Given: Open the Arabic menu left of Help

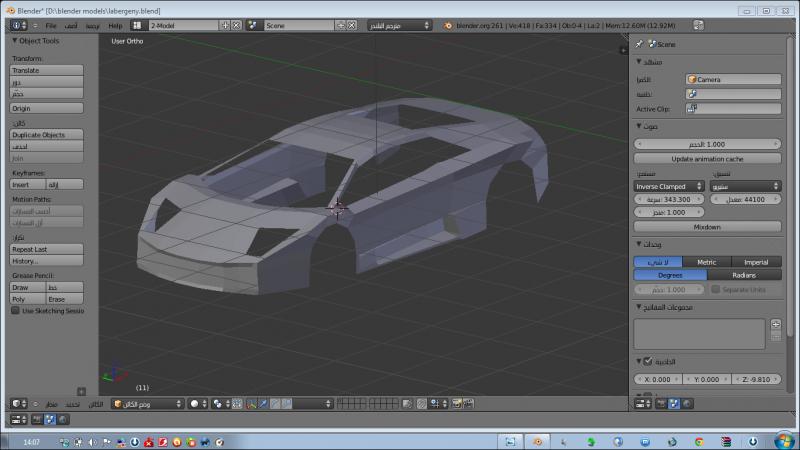Looking at the screenshot, I should 92,26.
